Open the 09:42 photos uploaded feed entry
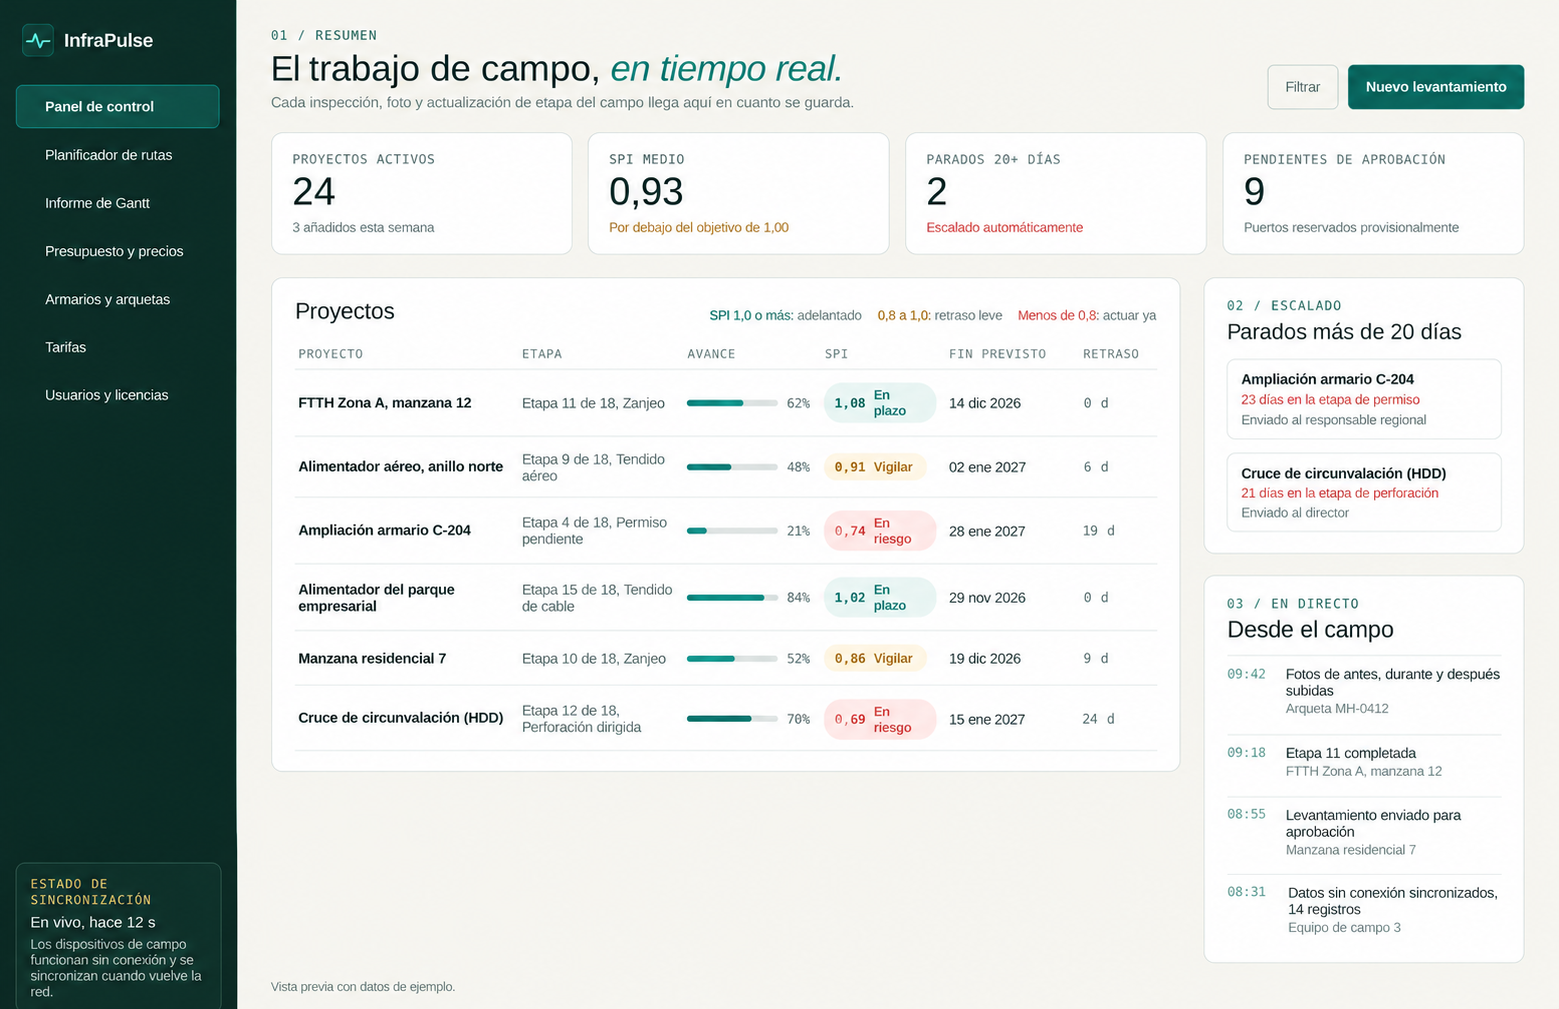Viewport: 1559px width, 1009px height. [x=1364, y=690]
